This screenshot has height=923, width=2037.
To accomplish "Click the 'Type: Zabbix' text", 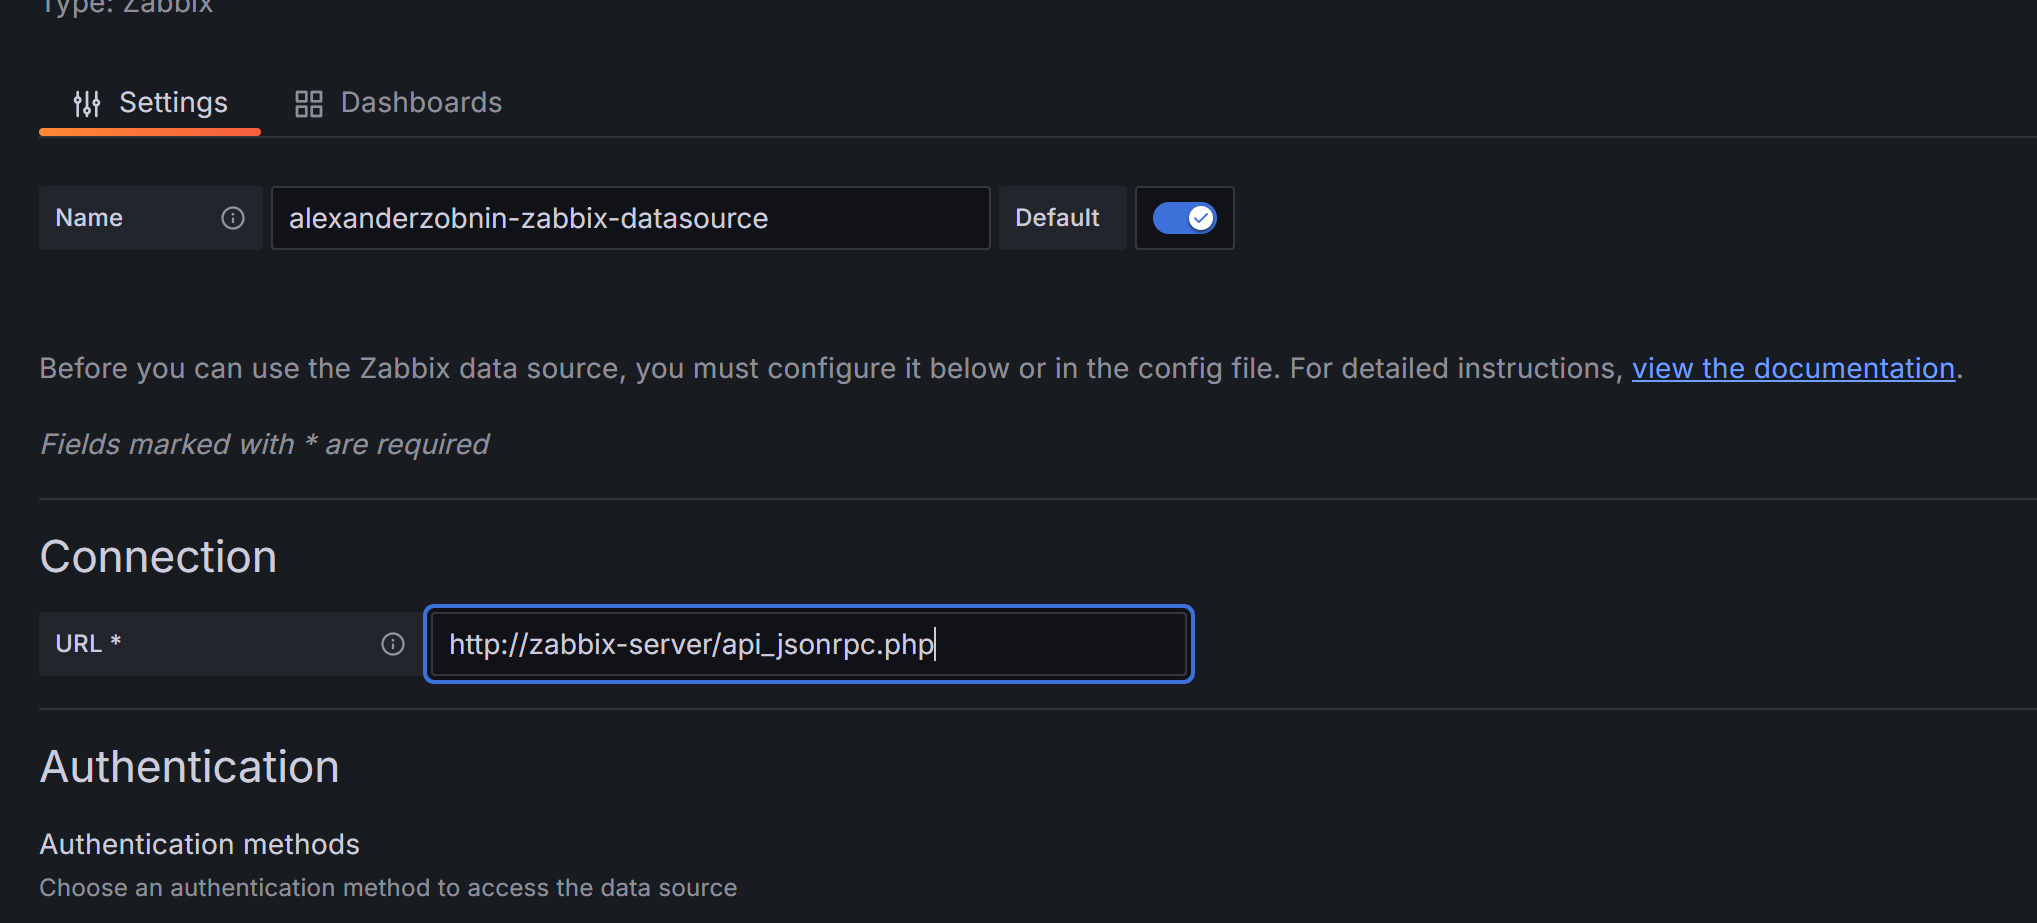I will [127, 7].
